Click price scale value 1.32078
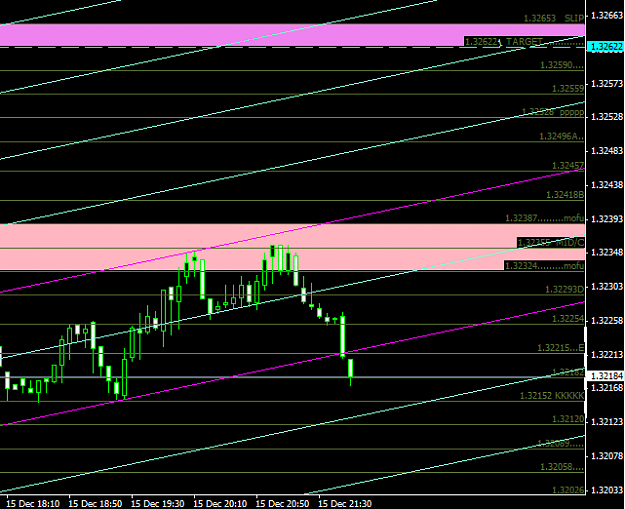 606,456
